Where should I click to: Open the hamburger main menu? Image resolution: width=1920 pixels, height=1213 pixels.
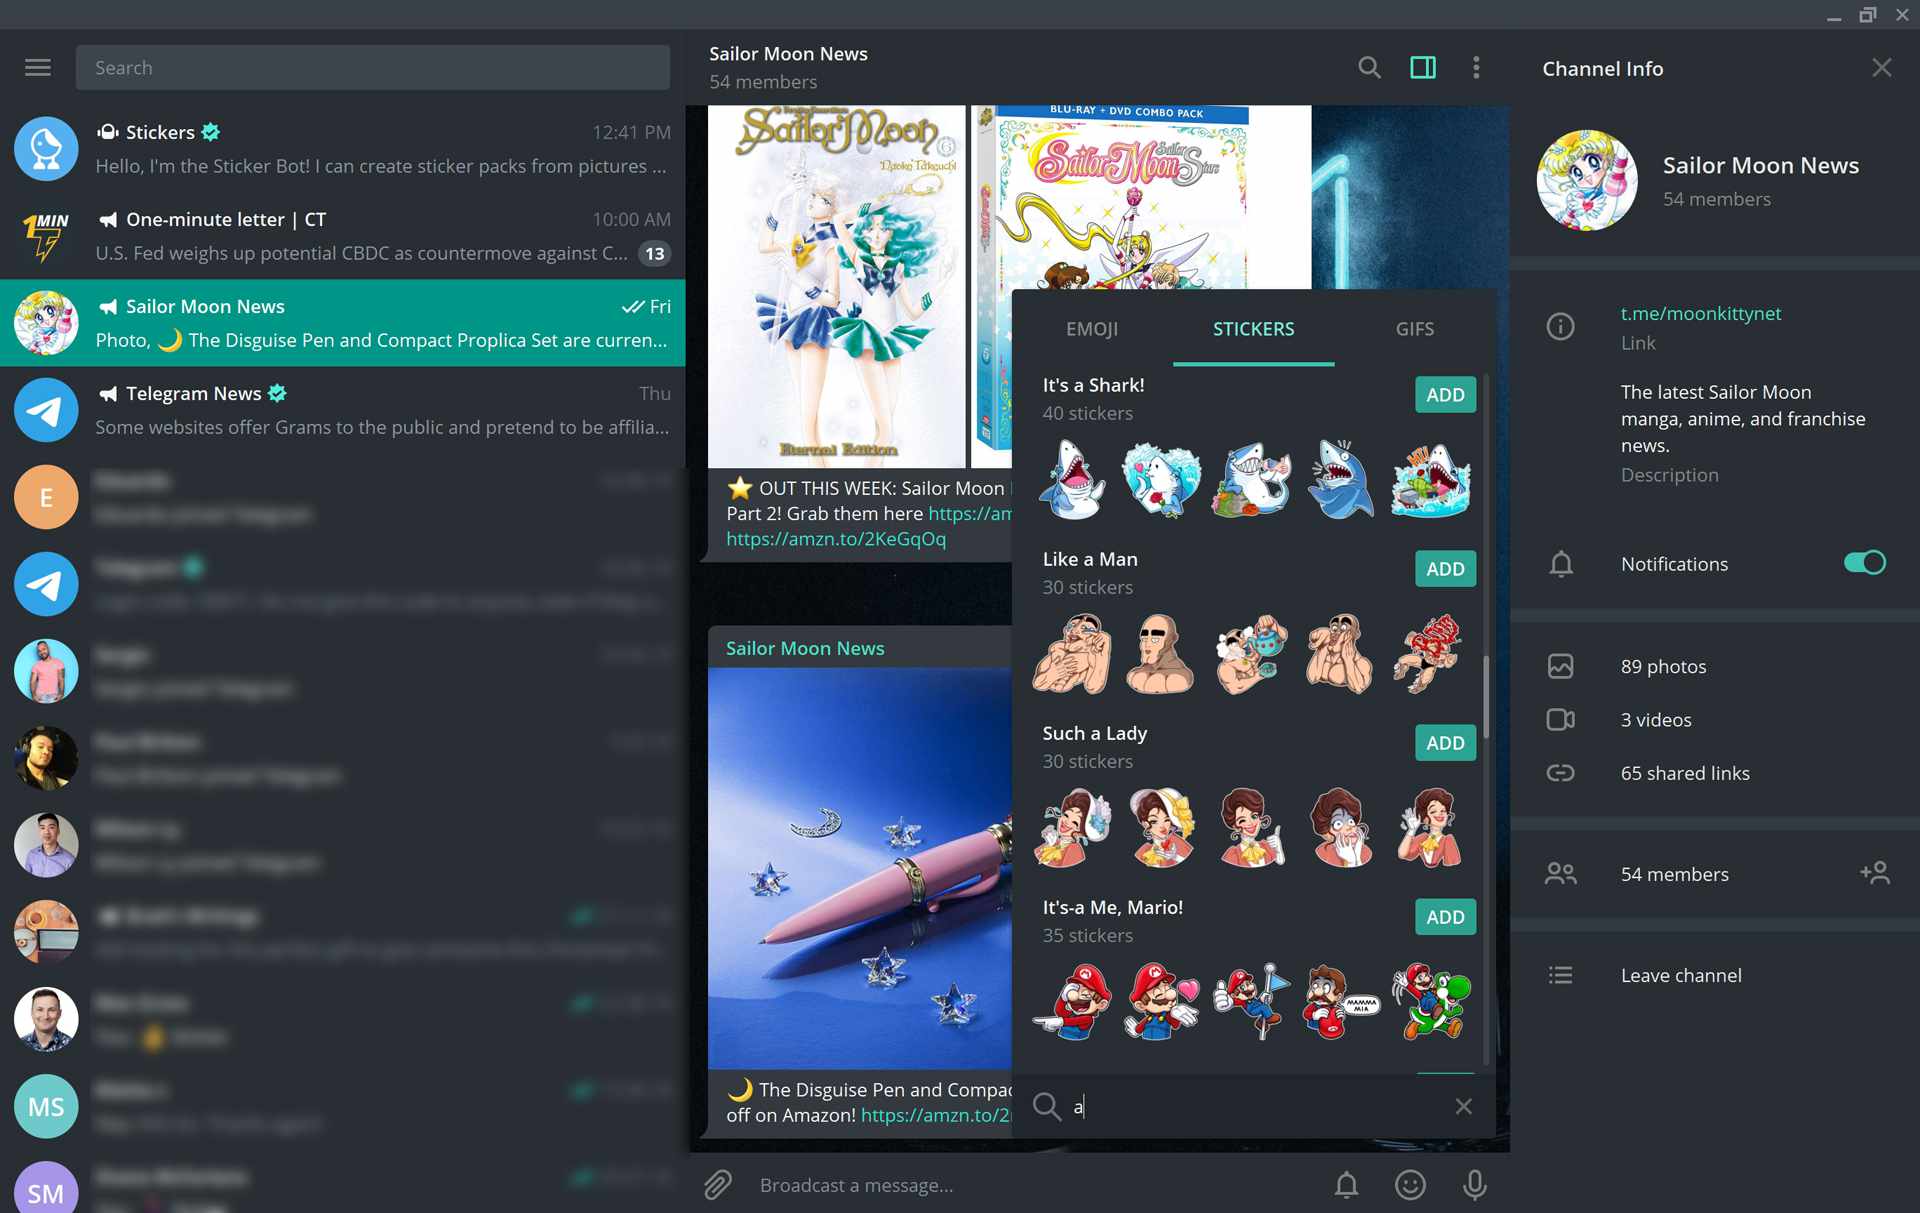38,67
